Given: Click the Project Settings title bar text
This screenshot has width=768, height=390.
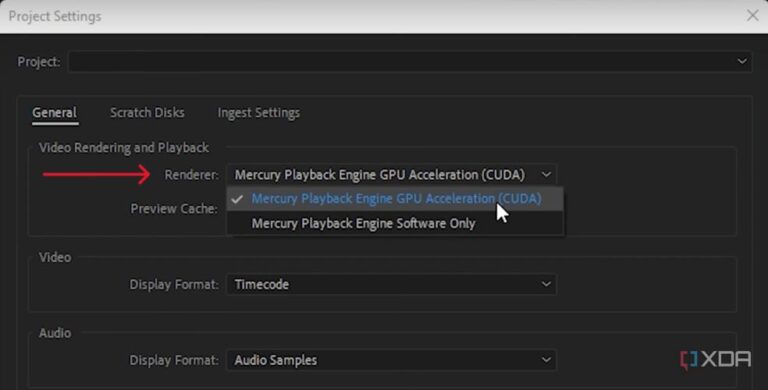Looking at the screenshot, I should (55, 16).
